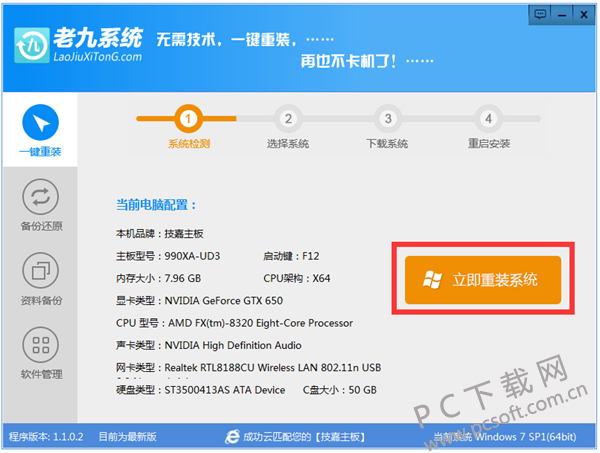Click the LaoJiuXiTonG.com website text
600x453 pixels.
pos(98,57)
